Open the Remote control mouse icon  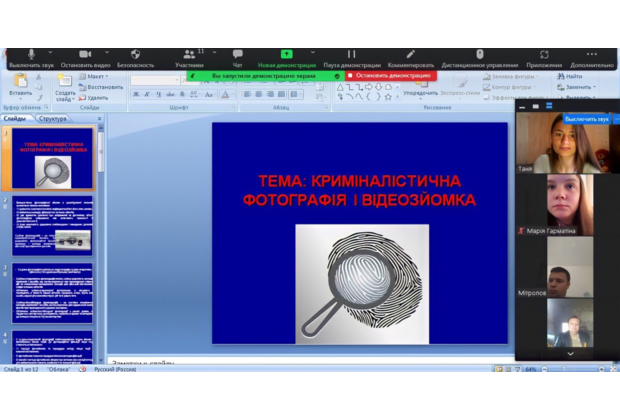click(x=479, y=54)
